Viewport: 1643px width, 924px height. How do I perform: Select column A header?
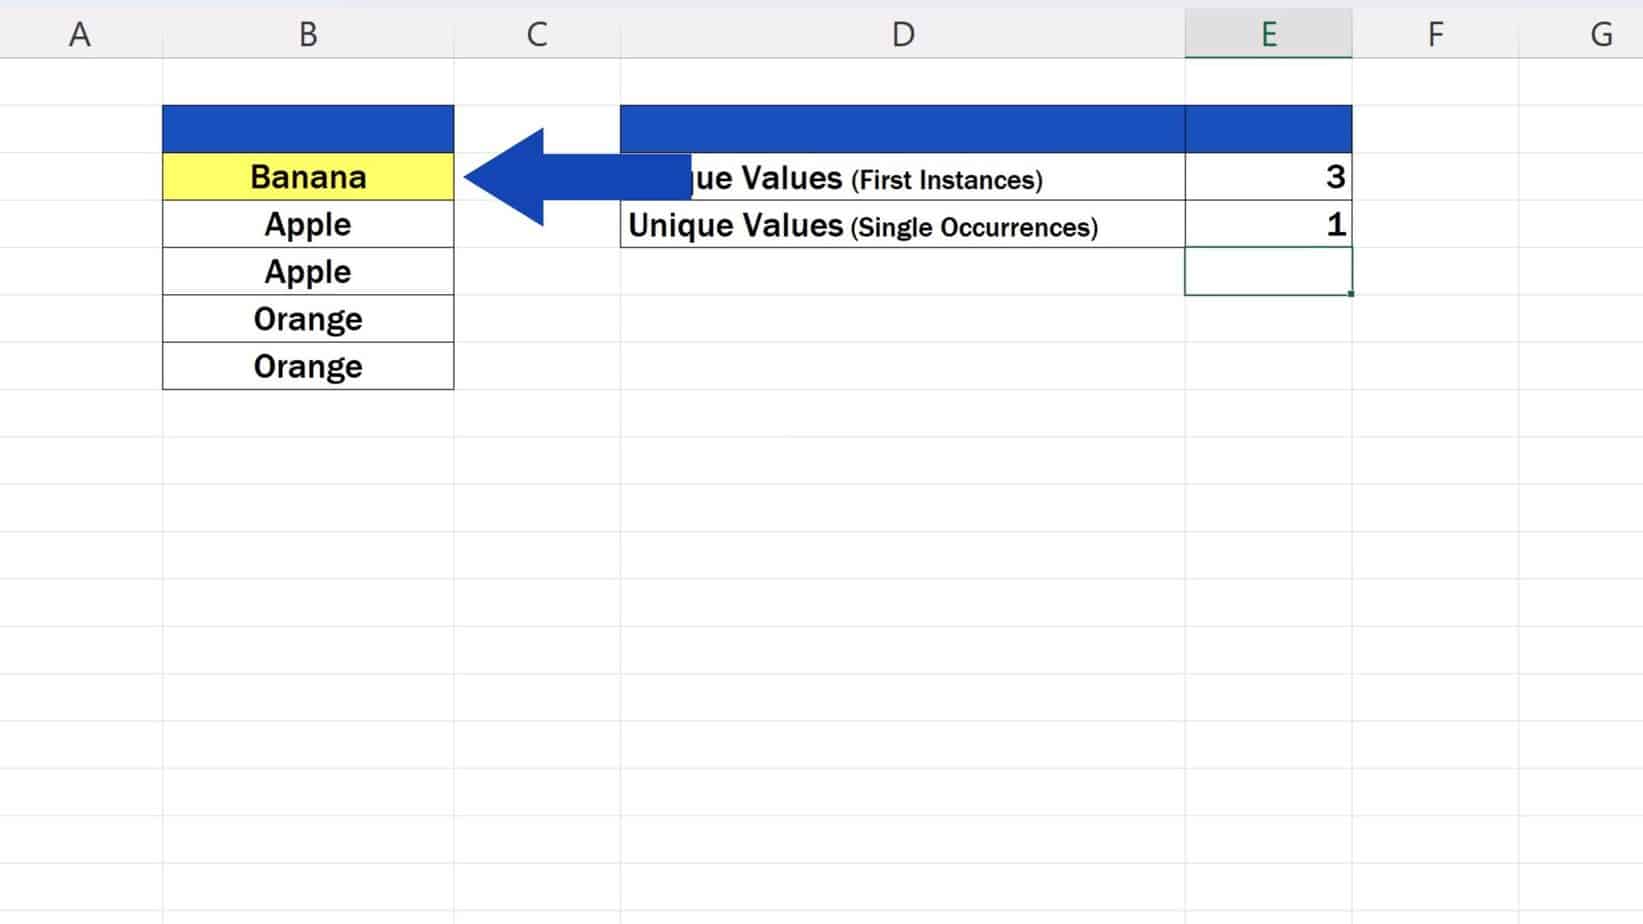pyautogui.click(x=79, y=32)
